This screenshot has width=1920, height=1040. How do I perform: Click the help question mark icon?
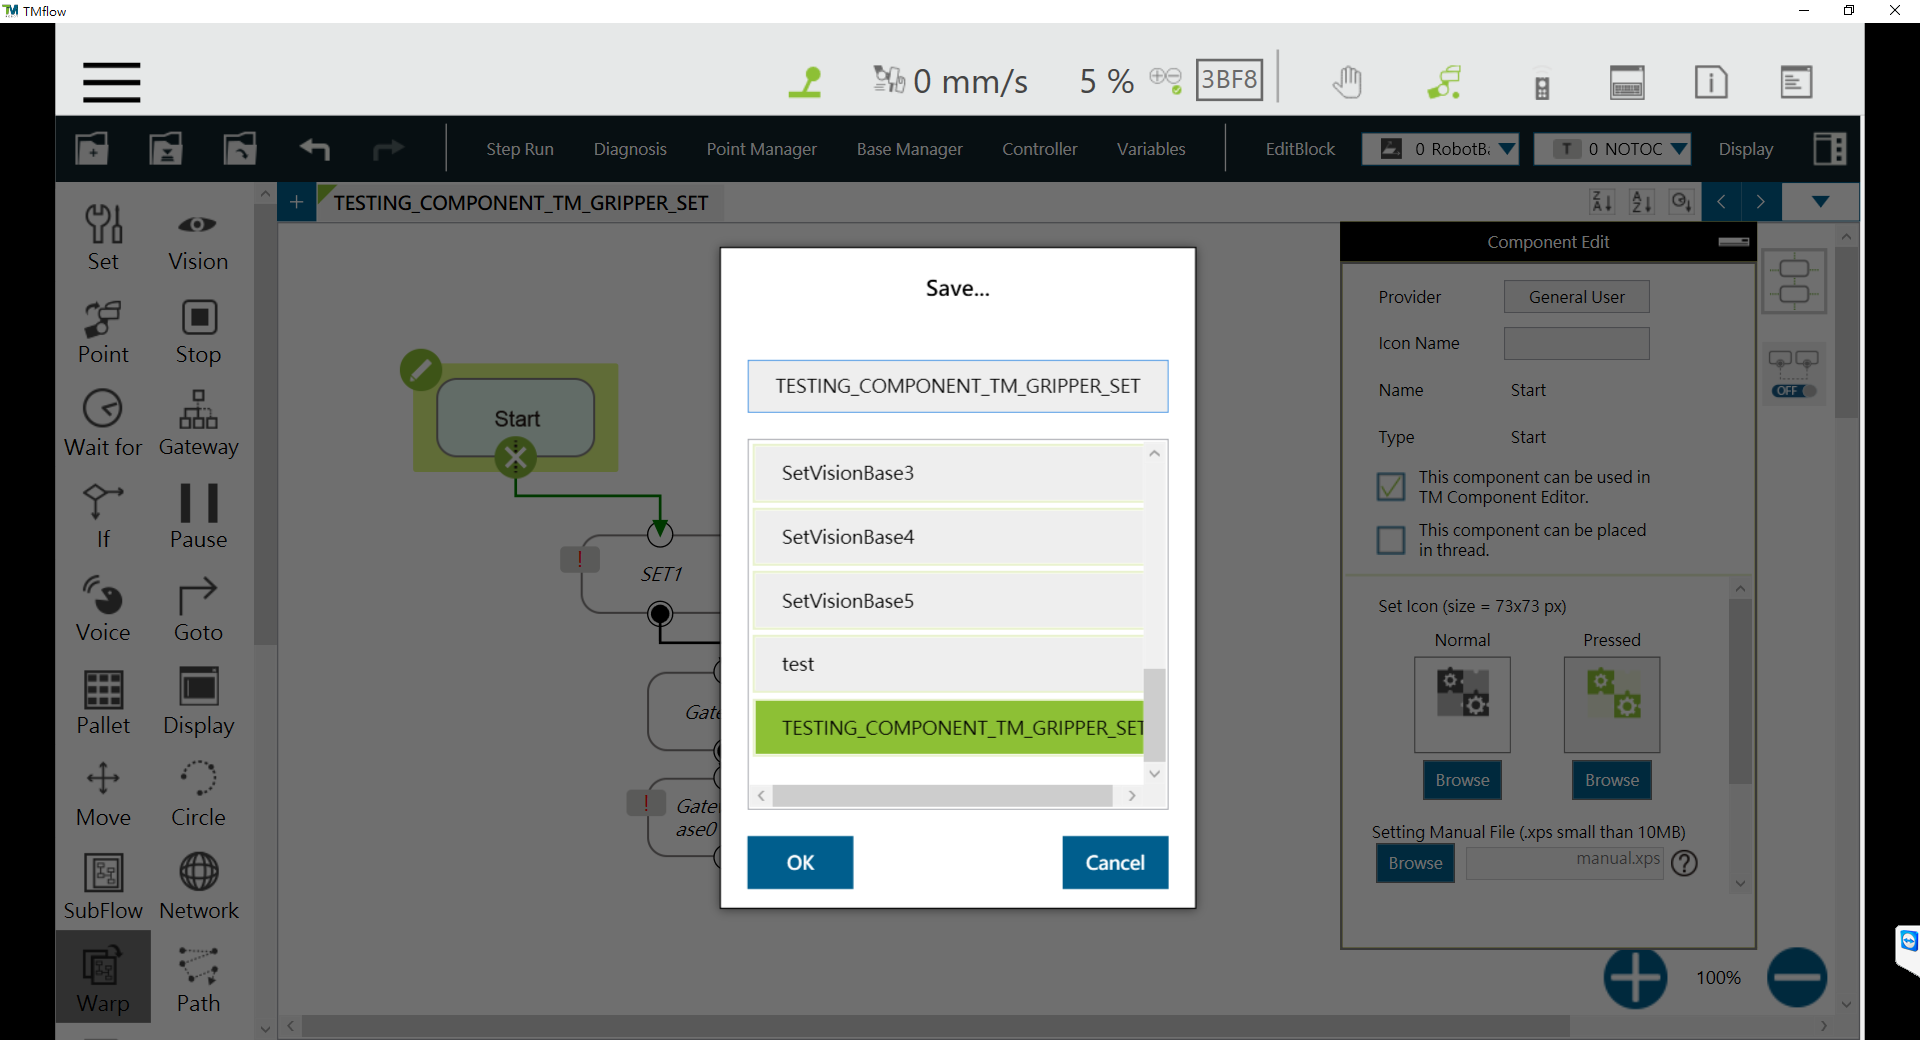coord(1684,863)
